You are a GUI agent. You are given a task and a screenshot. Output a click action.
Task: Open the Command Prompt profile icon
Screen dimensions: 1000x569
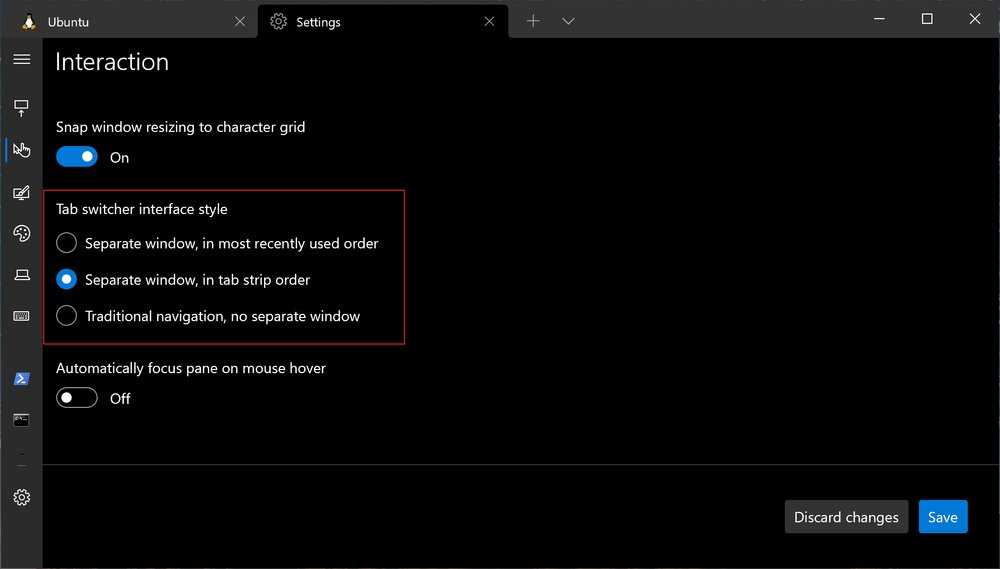pyautogui.click(x=21, y=420)
